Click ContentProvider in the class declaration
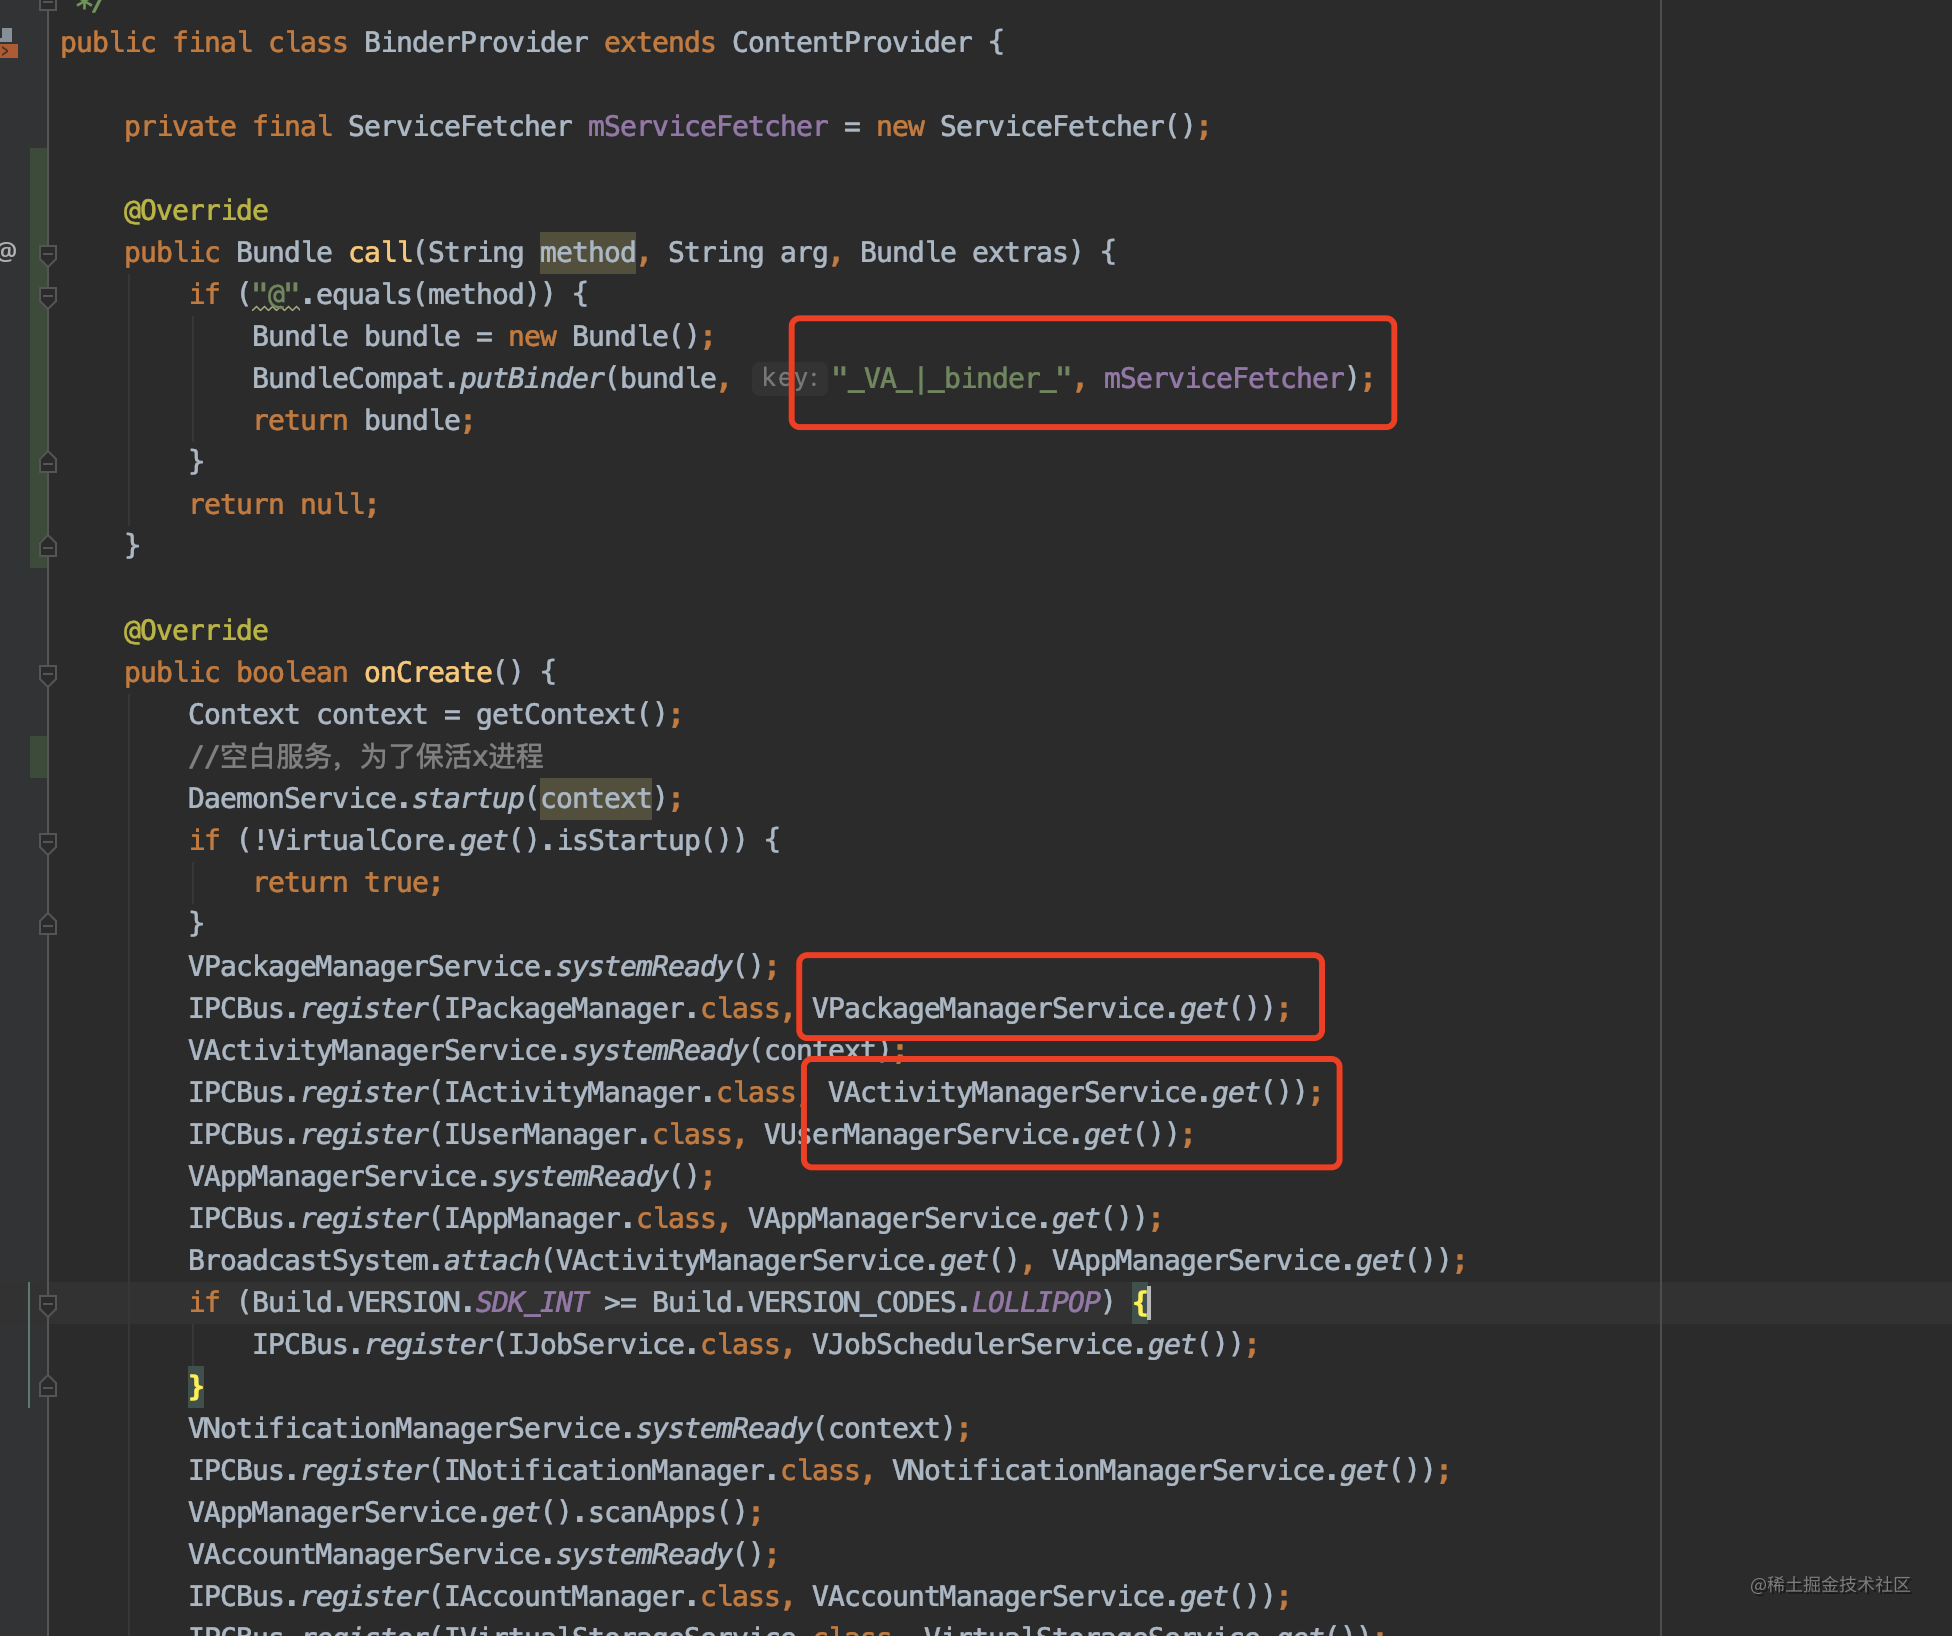 852,43
